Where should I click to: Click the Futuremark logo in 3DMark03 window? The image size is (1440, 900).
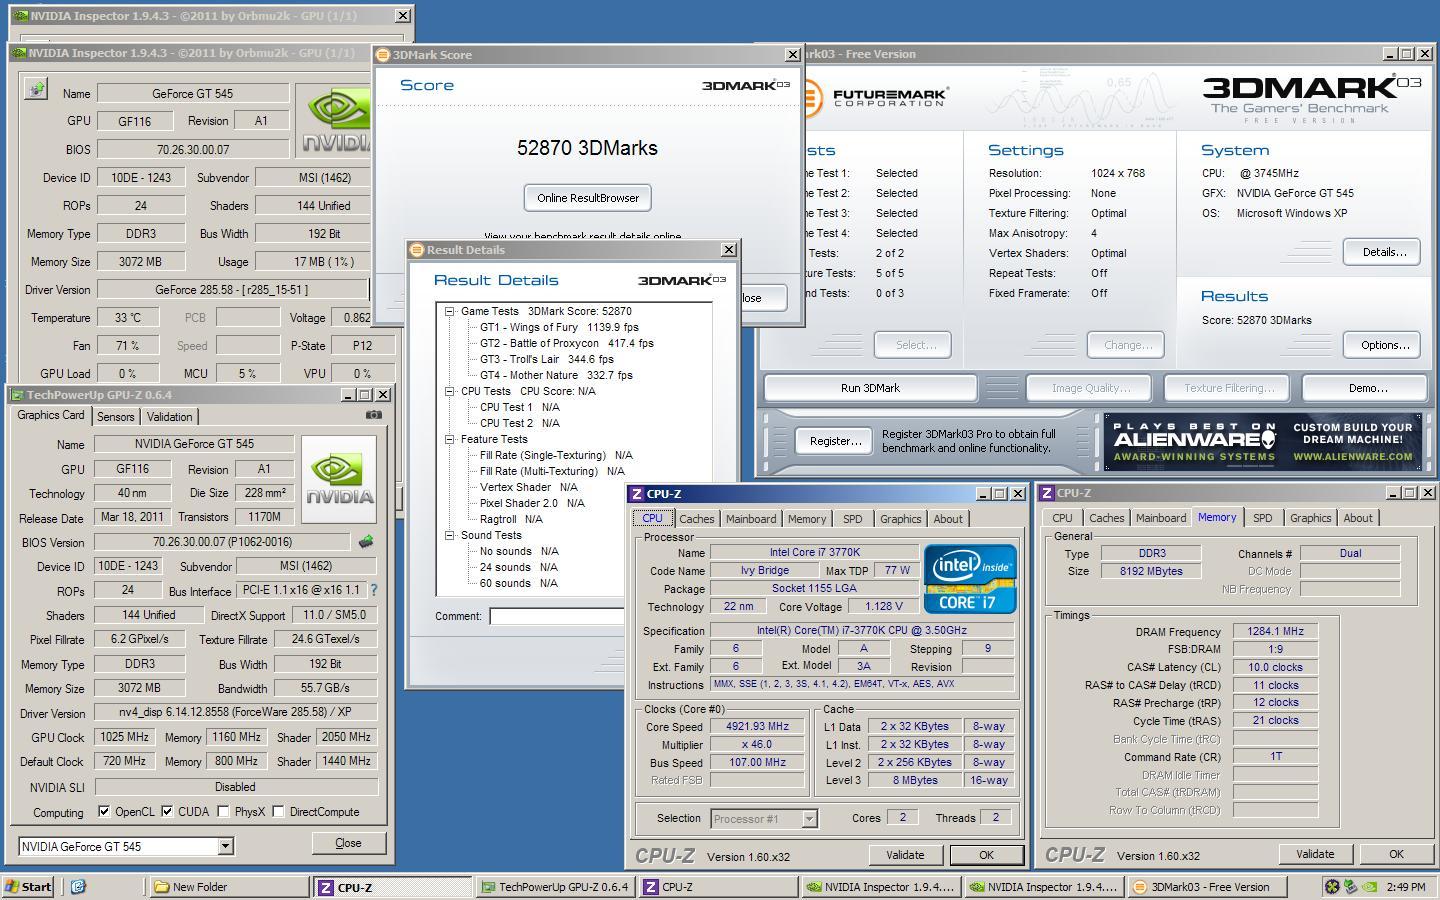click(877, 98)
